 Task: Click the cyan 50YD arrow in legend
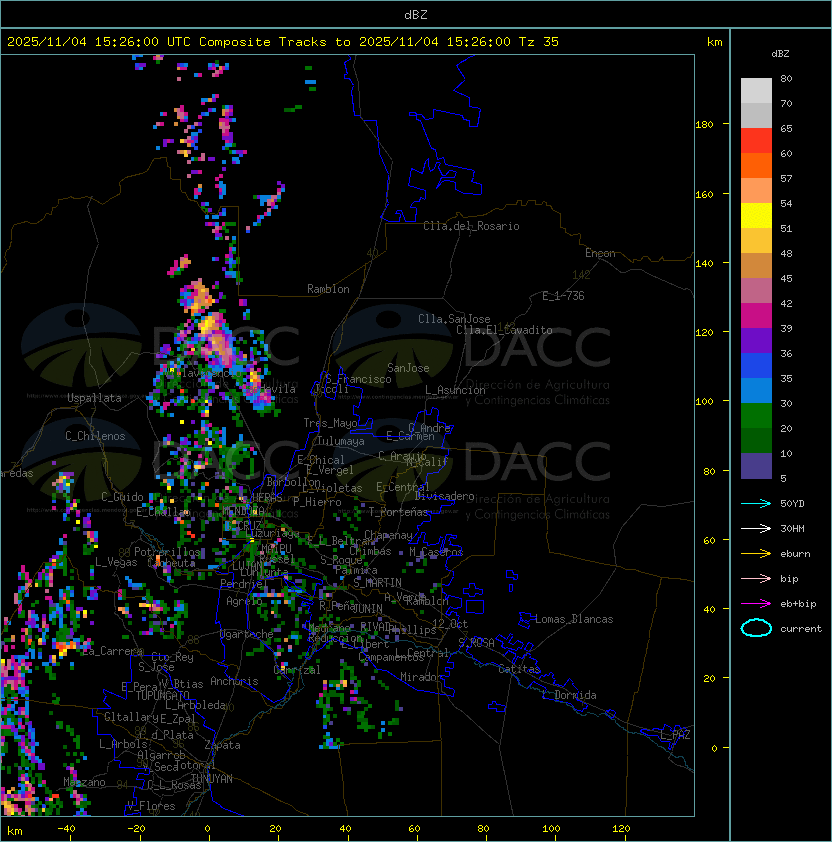(x=756, y=503)
